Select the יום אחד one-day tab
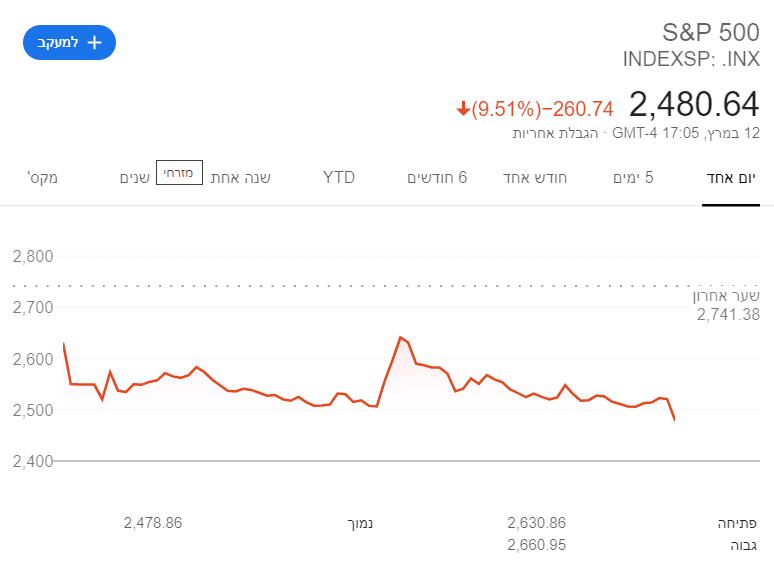The height and width of the screenshot is (566, 774). [x=731, y=178]
